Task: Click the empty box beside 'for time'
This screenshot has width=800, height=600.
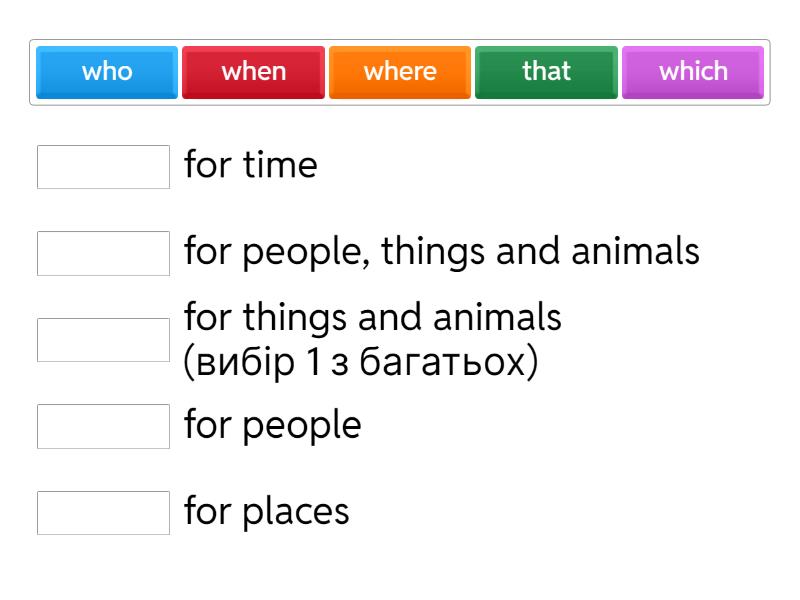Action: click(x=103, y=167)
